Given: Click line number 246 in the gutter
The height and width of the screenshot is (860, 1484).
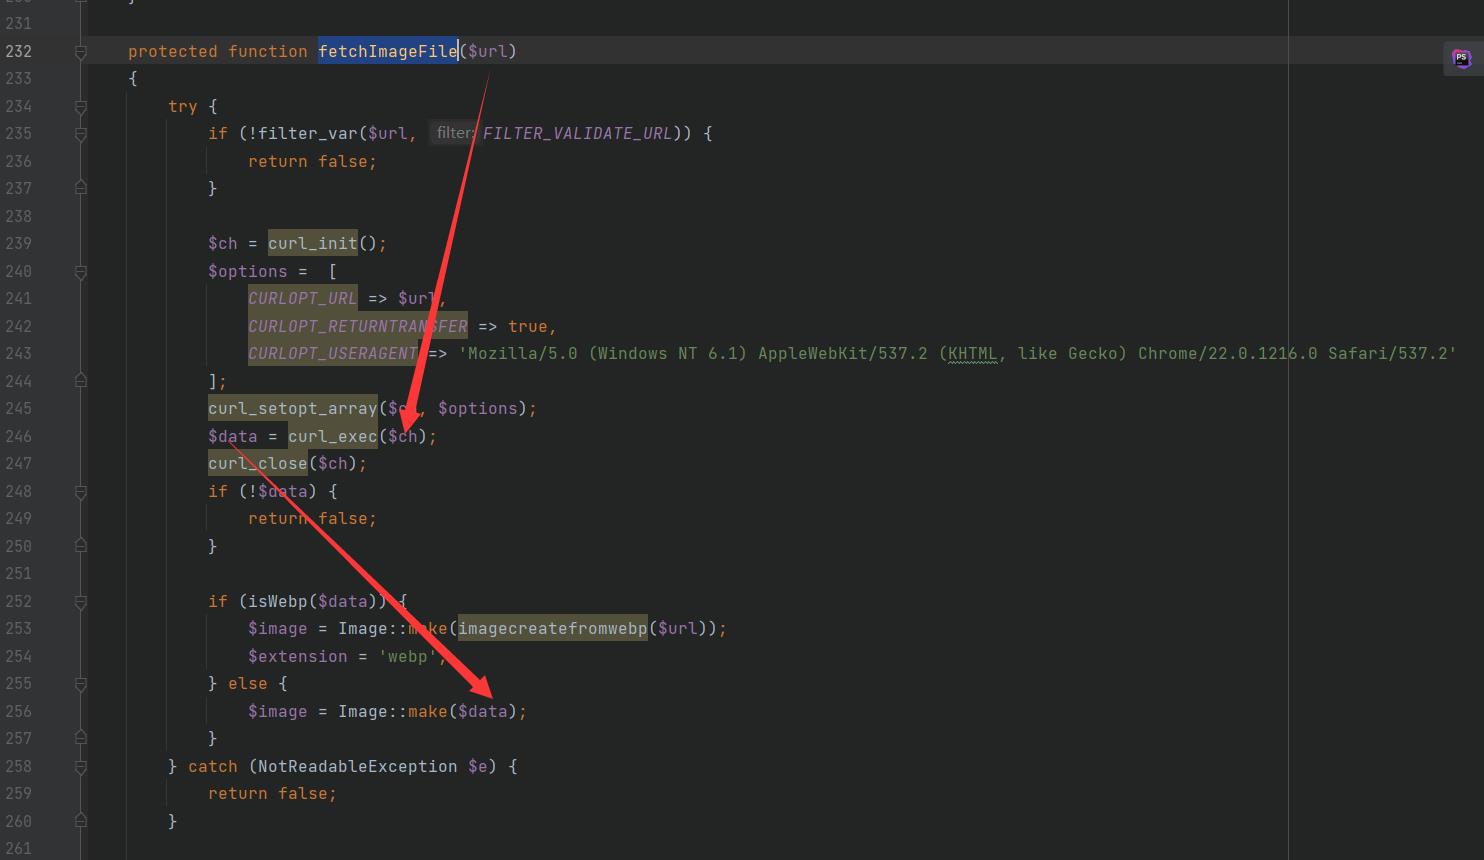Looking at the screenshot, I should point(18,436).
